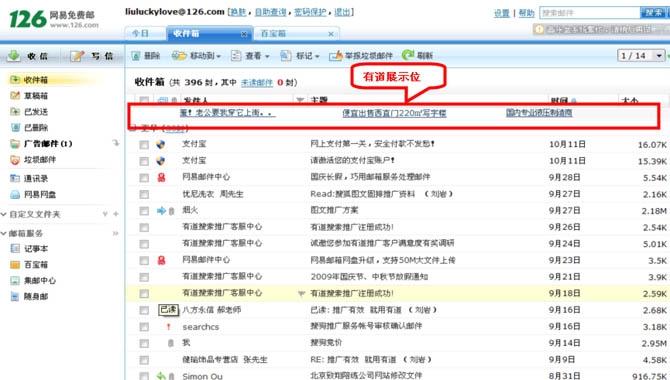Open the 集邮中心 sidebar icon
The image size is (670, 380).
tap(15, 280)
